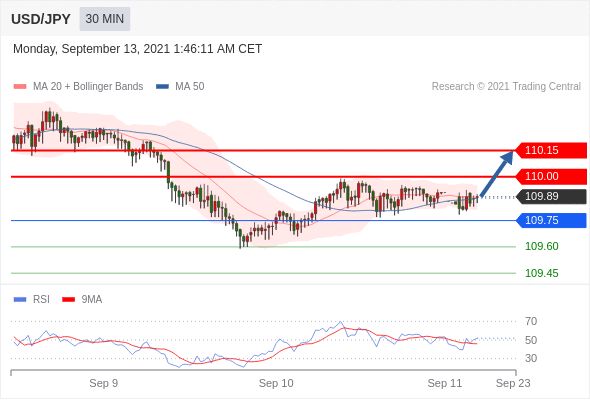
Task: Click the 9MA red legend swatch
Action: click(68, 300)
